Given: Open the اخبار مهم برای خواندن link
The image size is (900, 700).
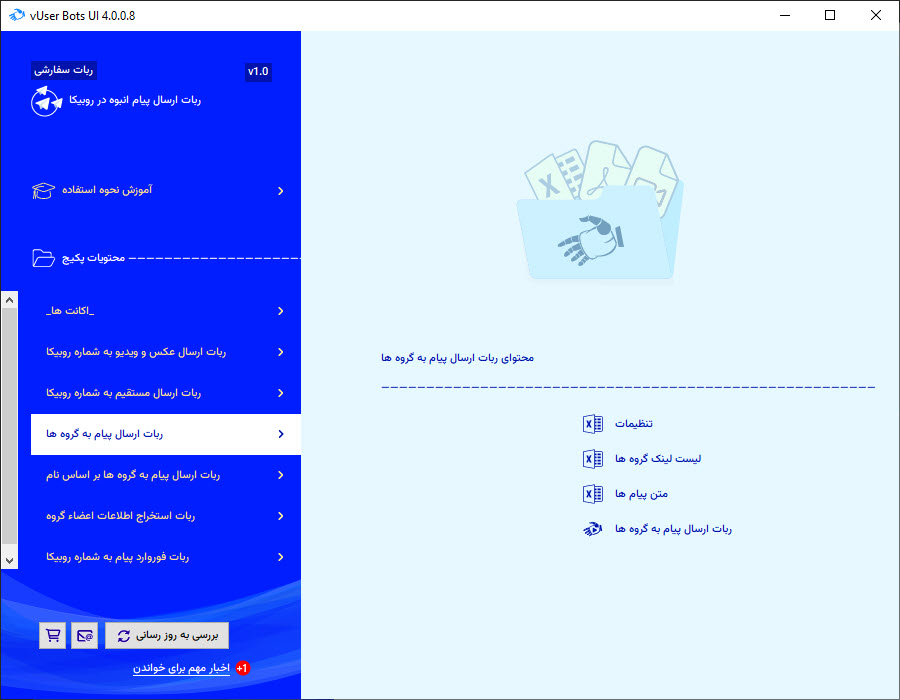Looking at the screenshot, I should click(181, 668).
